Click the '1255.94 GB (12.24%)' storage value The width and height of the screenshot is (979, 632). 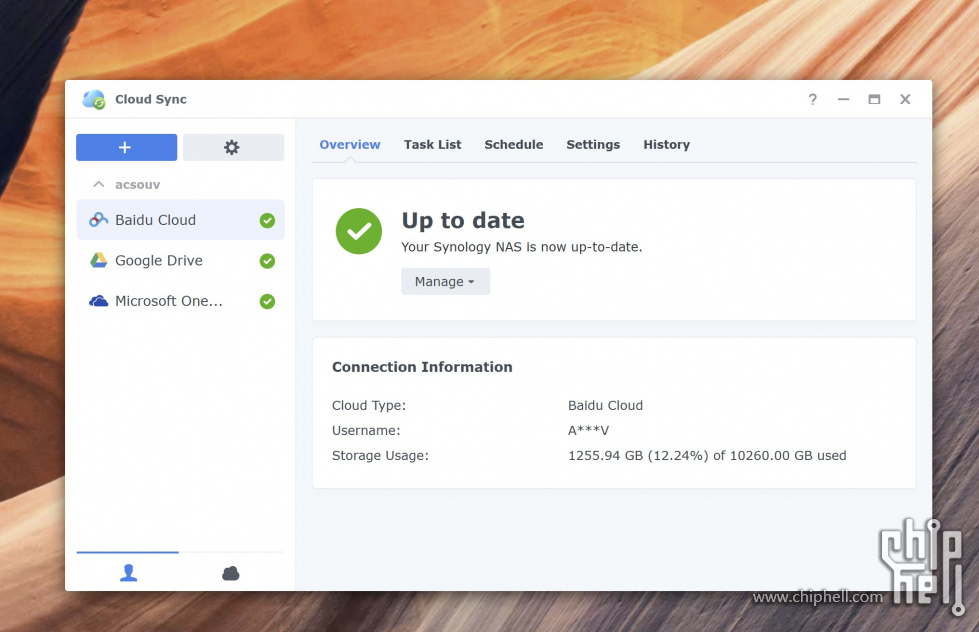pyautogui.click(x=638, y=456)
